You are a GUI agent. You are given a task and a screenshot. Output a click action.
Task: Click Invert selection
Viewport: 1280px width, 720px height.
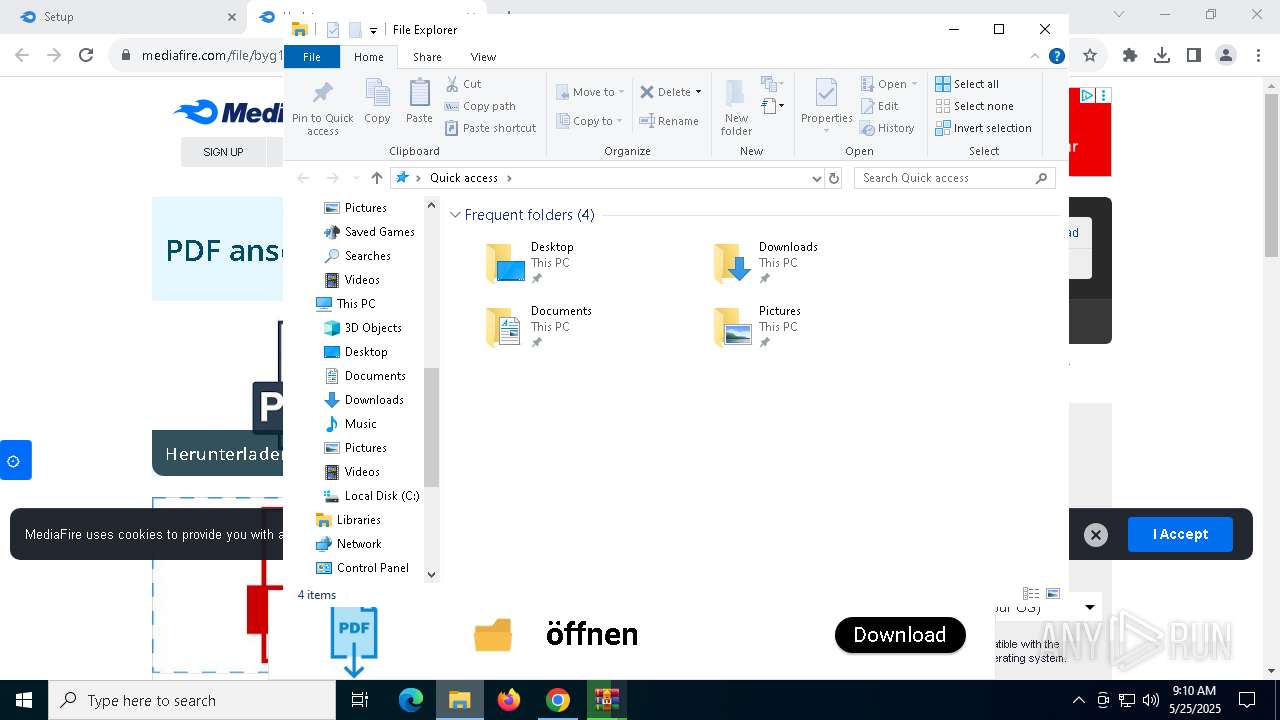coord(984,128)
